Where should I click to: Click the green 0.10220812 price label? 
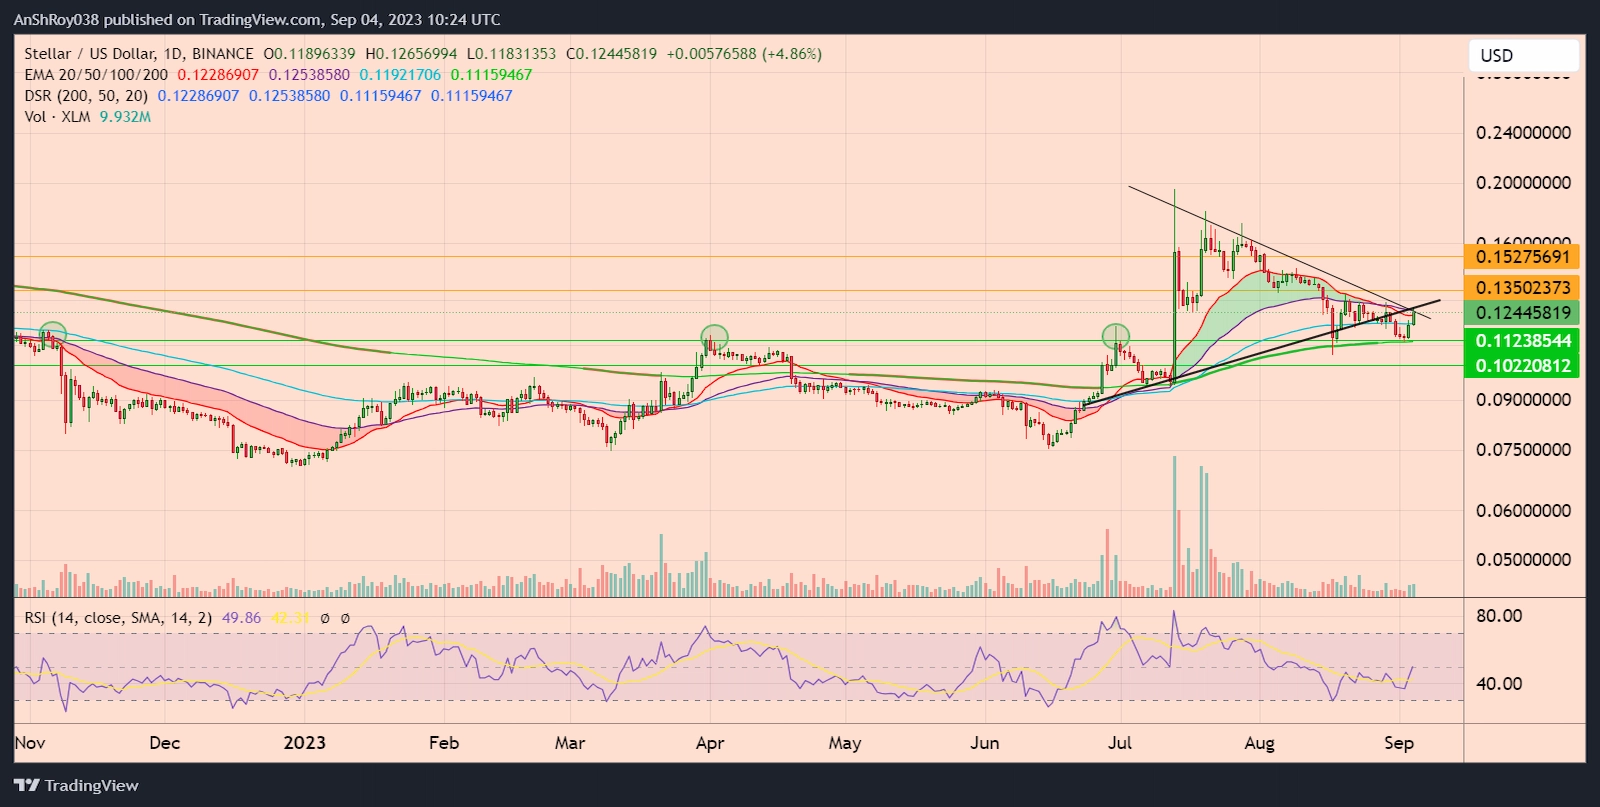tap(1523, 366)
